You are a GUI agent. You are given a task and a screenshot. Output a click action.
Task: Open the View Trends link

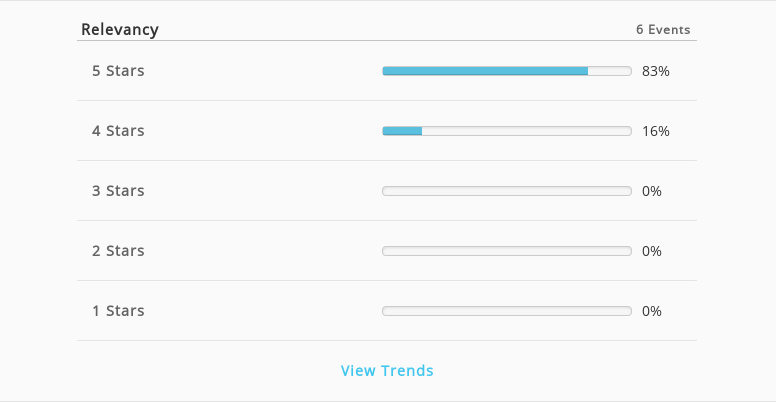[x=387, y=370]
